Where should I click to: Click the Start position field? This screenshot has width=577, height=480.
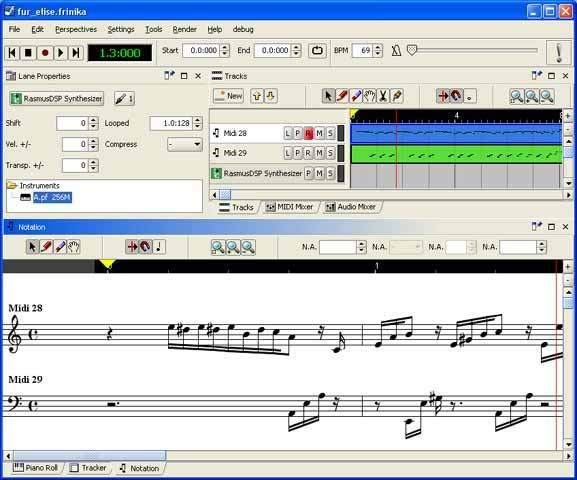pyautogui.click(x=201, y=50)
